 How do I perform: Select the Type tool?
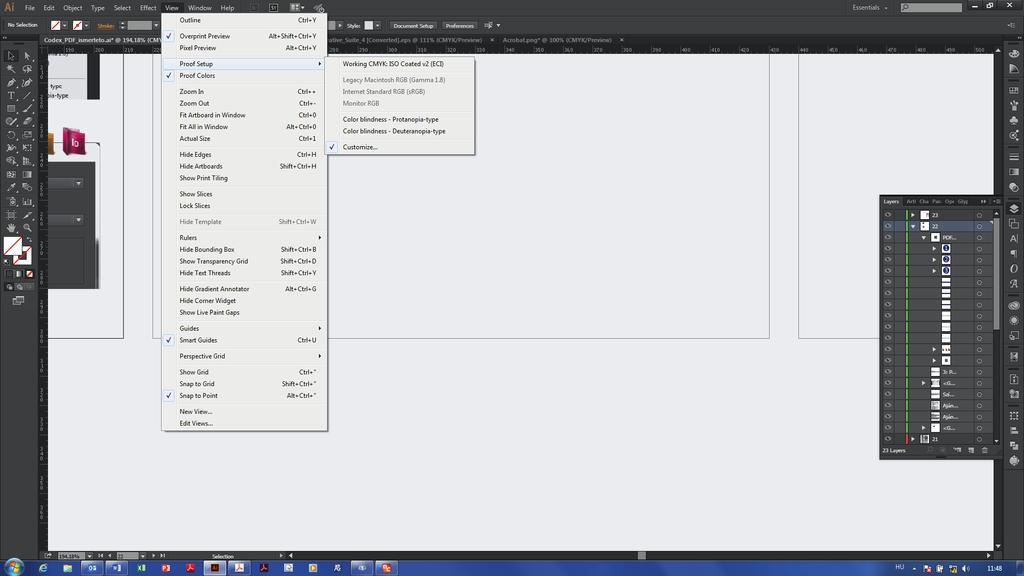(11, 96)
